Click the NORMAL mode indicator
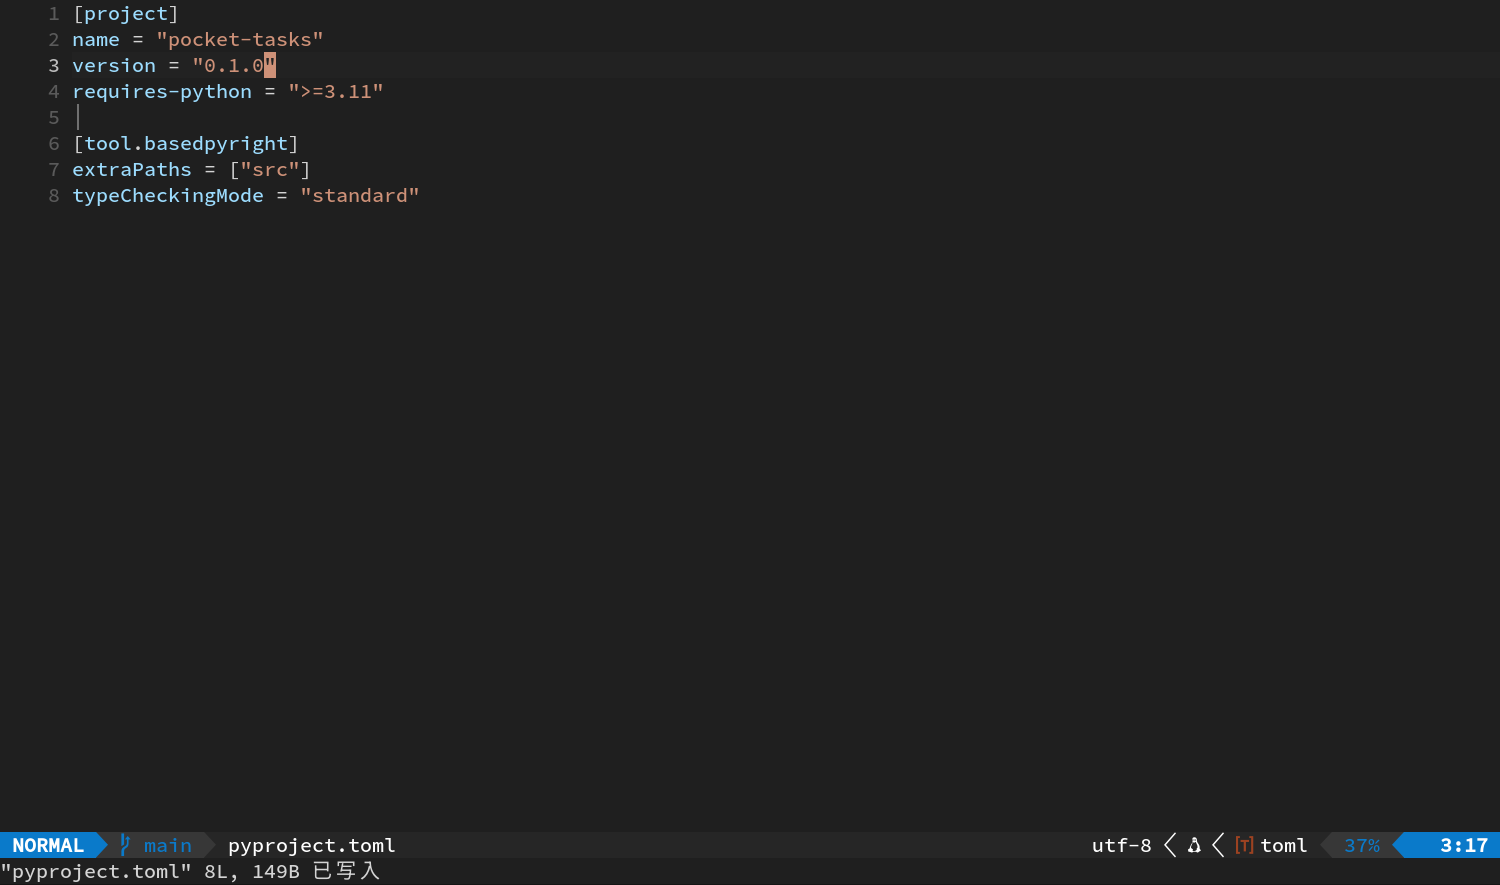Screen dimensions: 1500x885 (x=48, y=846)
